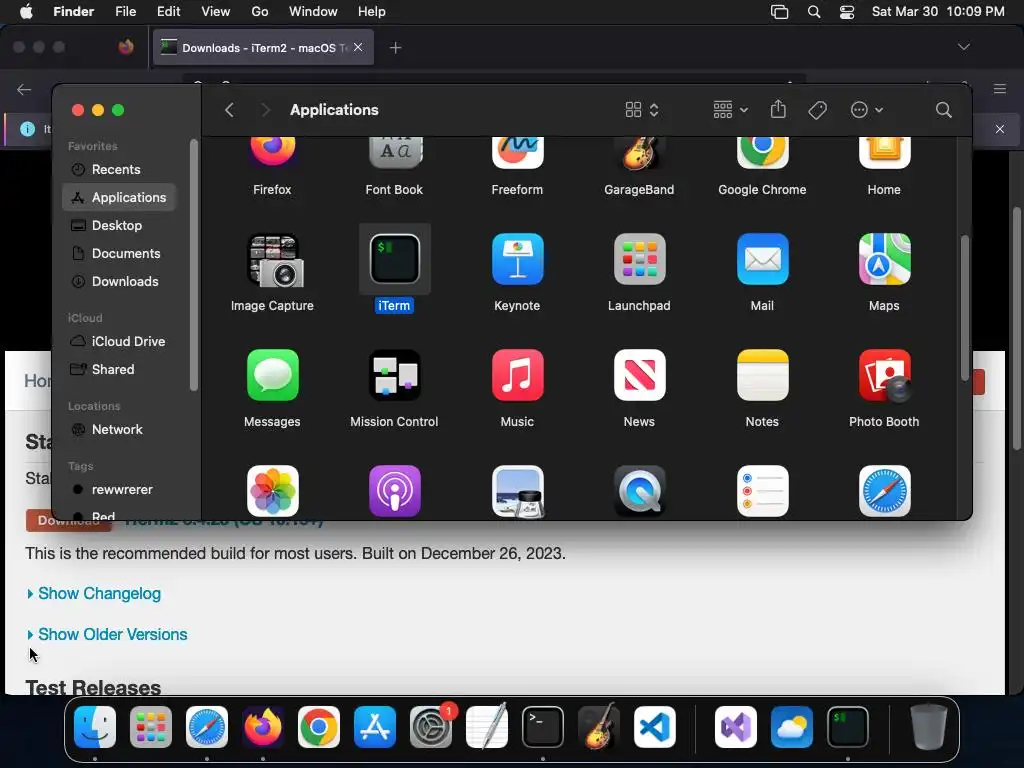
Task: Open the Shared folder in sidebar
Action: click(x=119, y=370)
